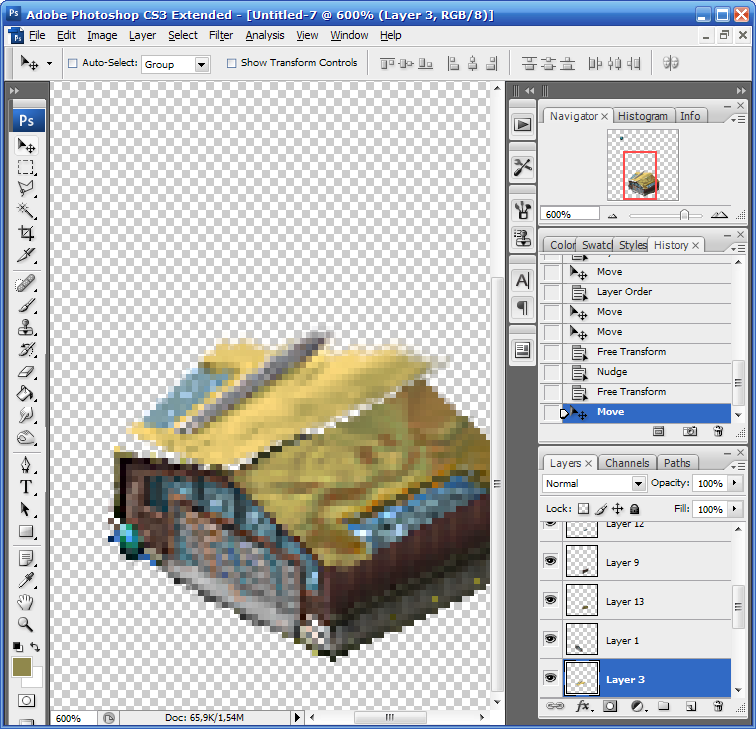Viewport: 756px width, 729px height.
Task: Hide Layer 1 visibility eye
Action: tap(551, 639)
